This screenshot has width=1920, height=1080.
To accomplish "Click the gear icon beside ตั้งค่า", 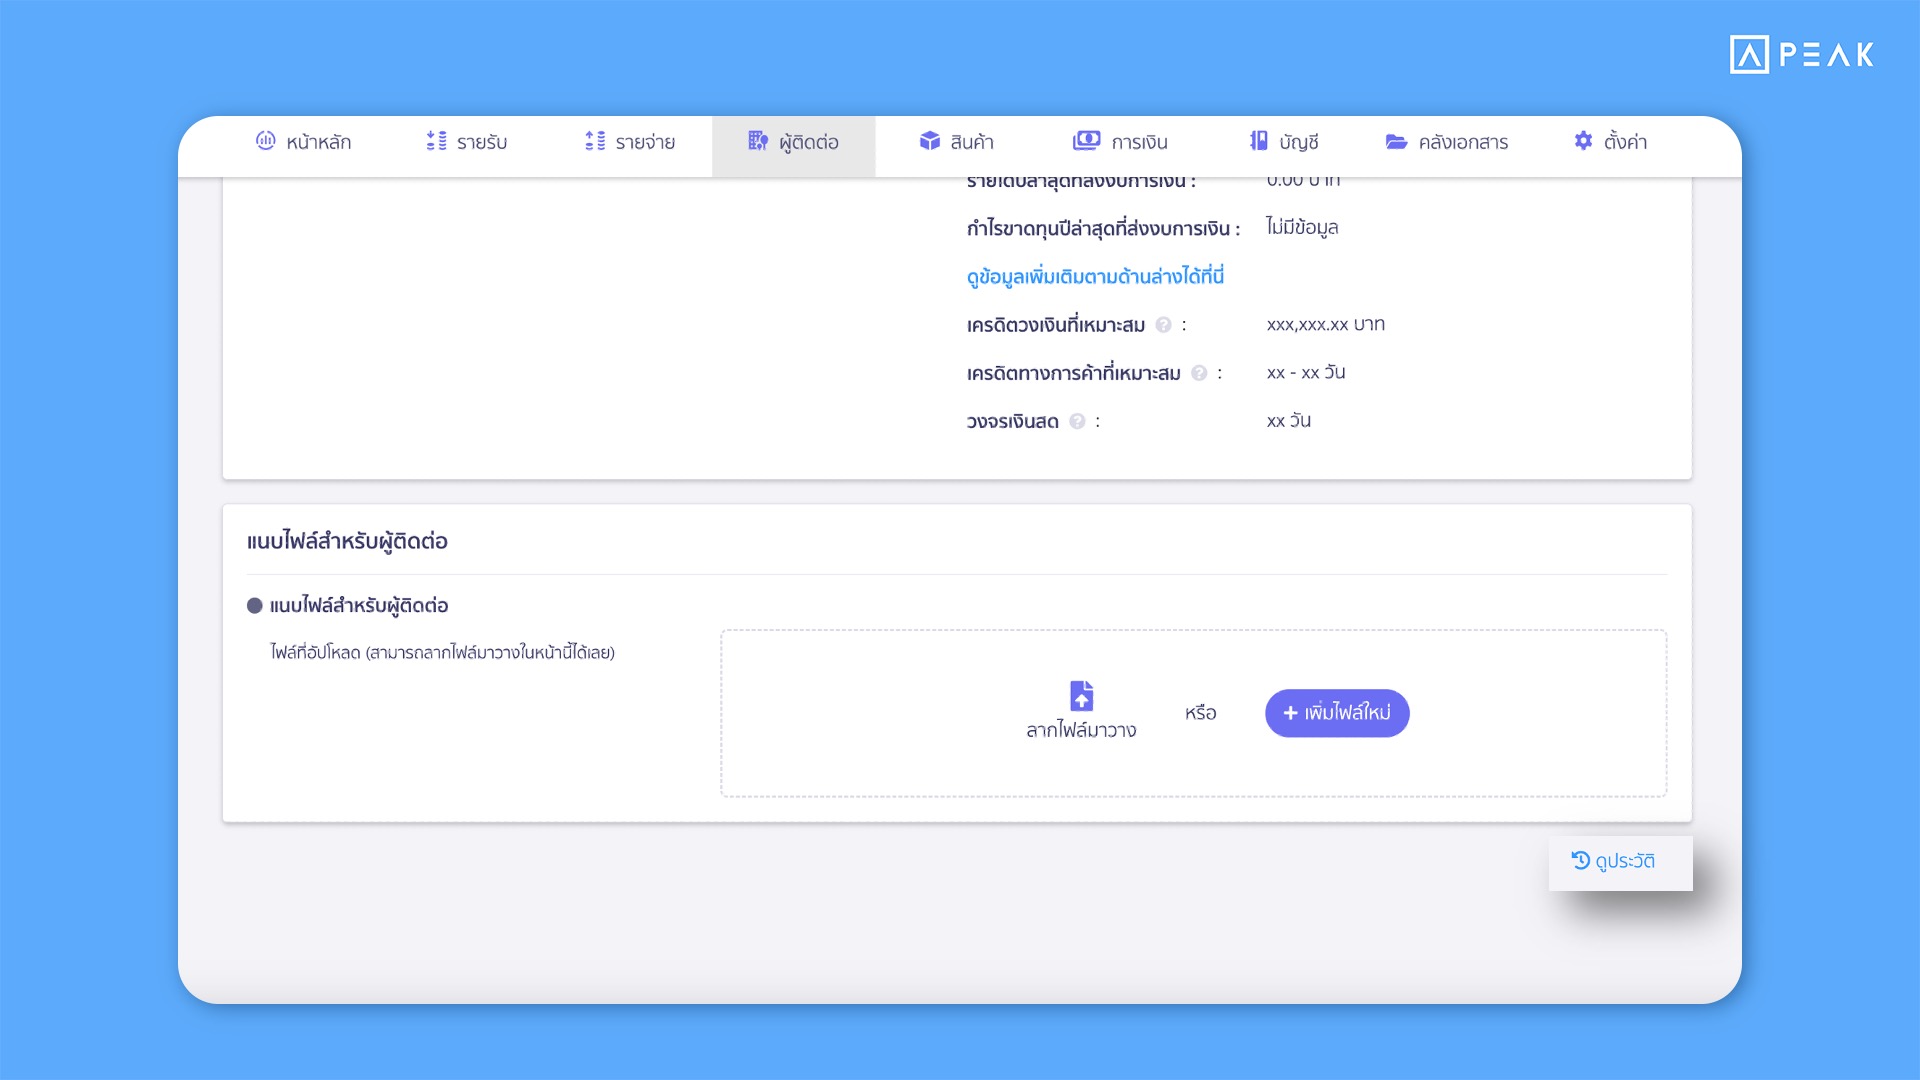I will click(x=1583, y=141).
